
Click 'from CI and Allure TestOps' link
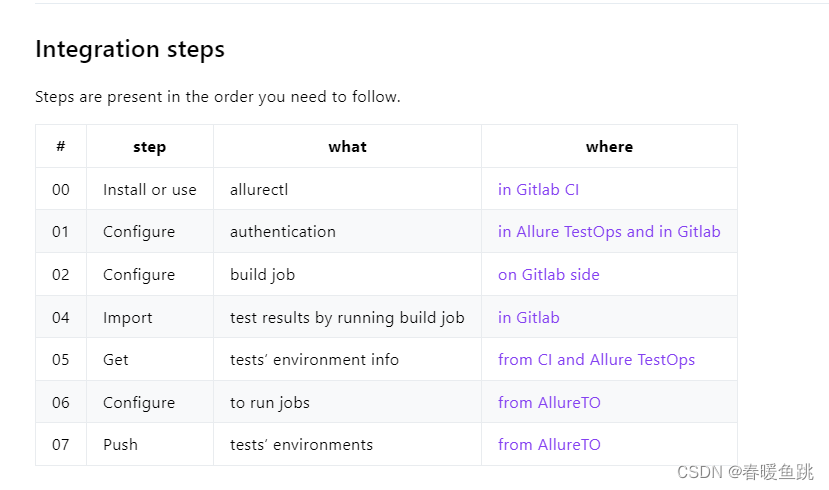[x=596, y=360]
